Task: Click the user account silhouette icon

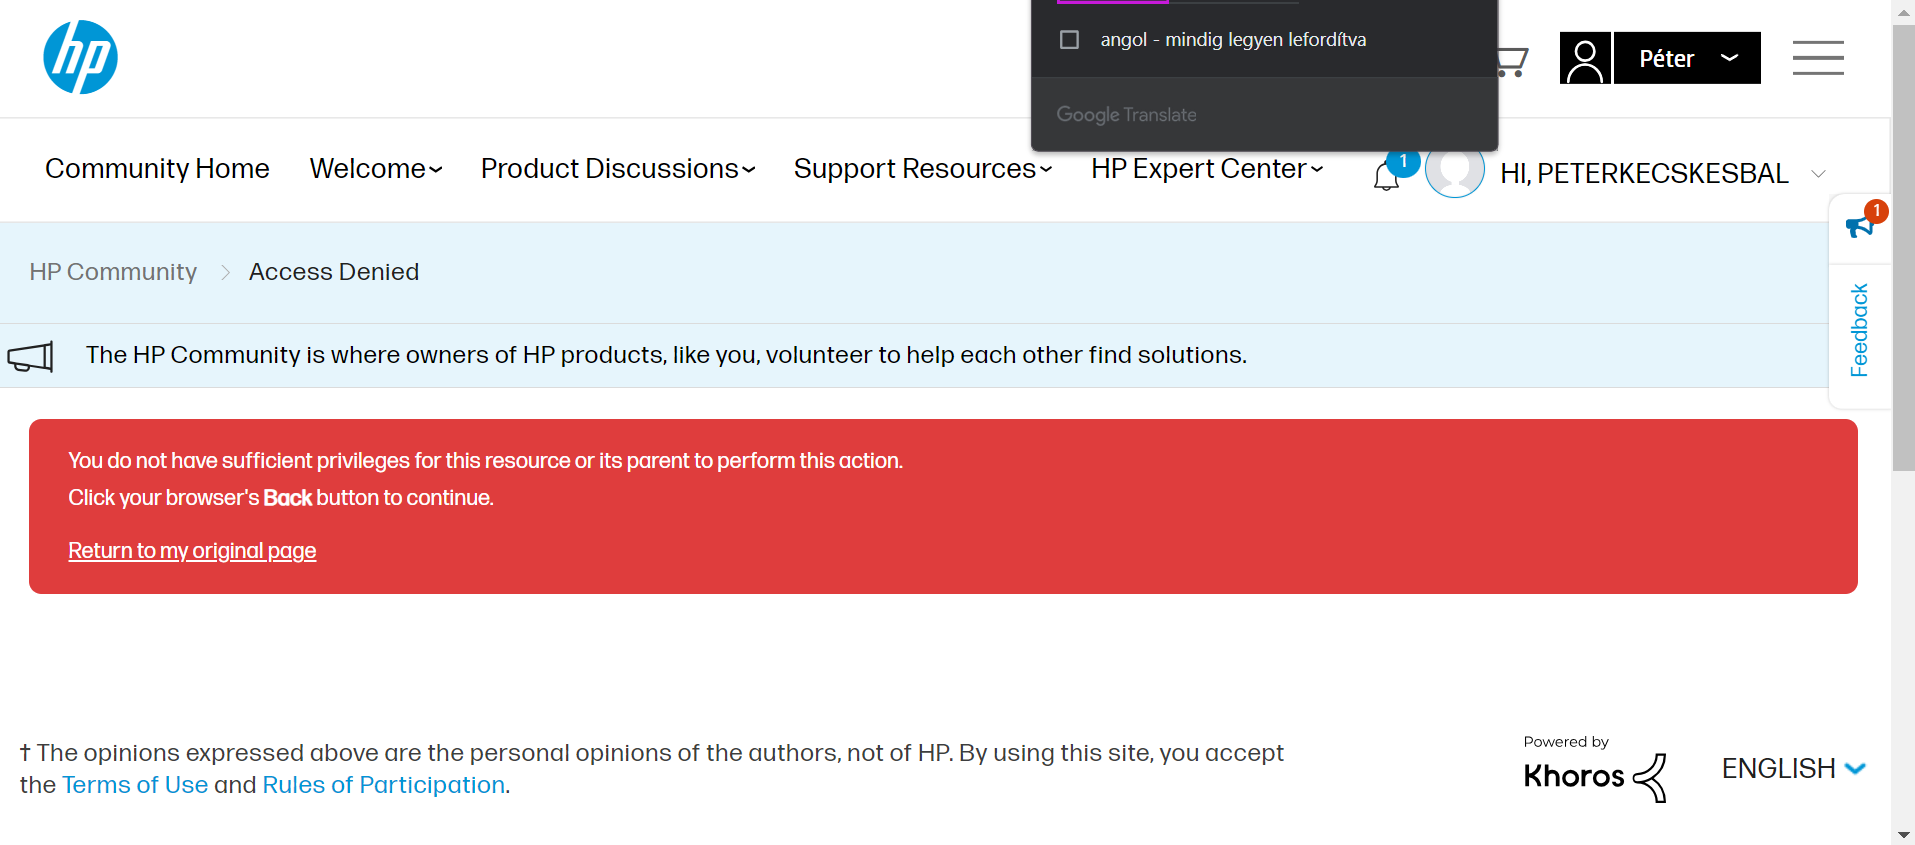Action: [1585, 59]
